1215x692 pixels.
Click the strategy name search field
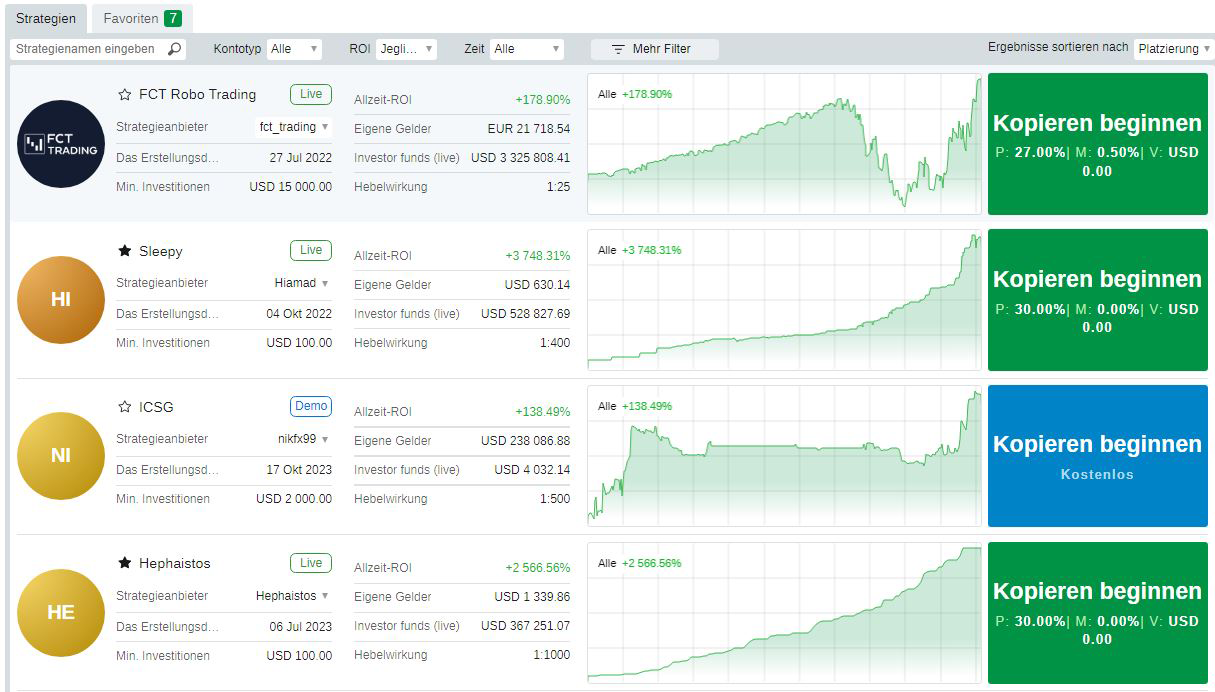click(x=88, y=49)
